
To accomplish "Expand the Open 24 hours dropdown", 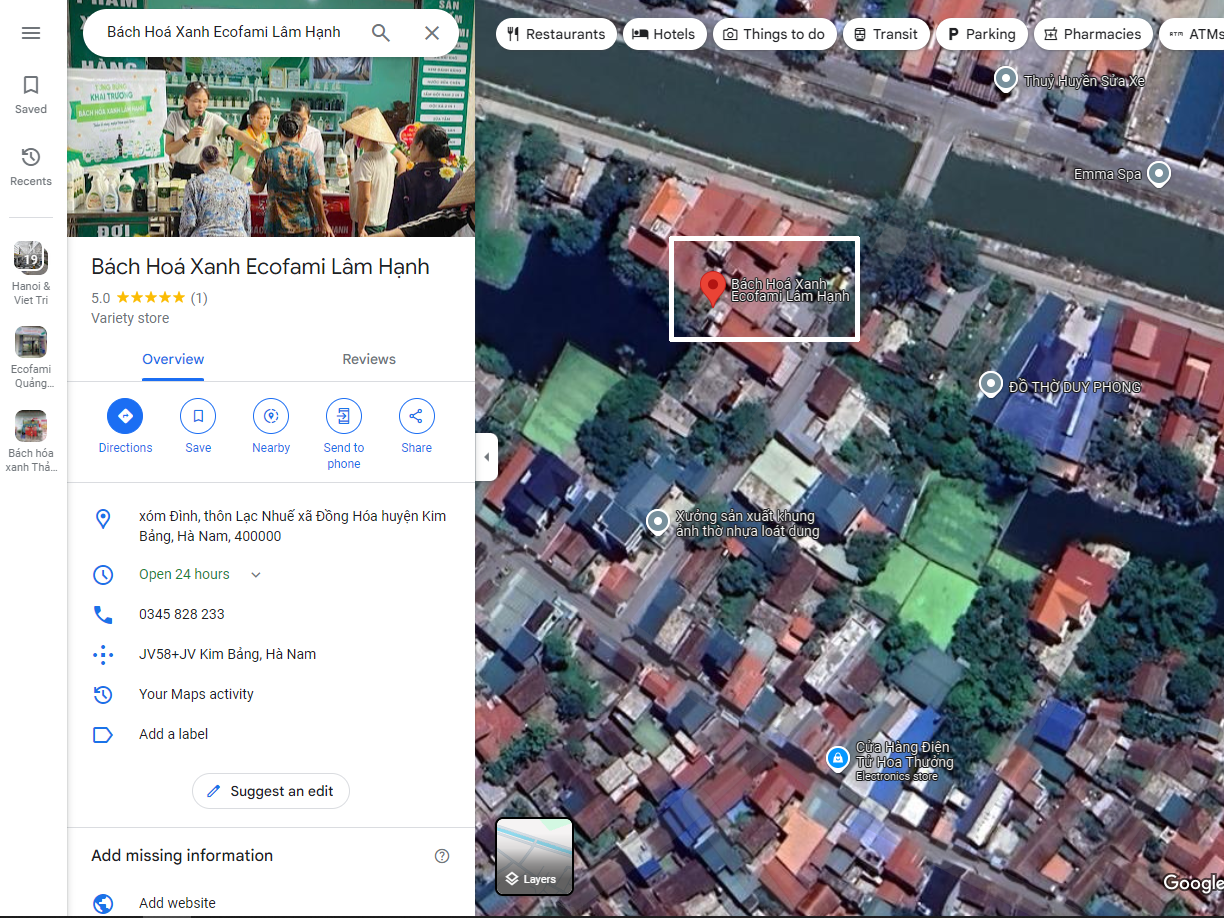I will coord(256,575).
